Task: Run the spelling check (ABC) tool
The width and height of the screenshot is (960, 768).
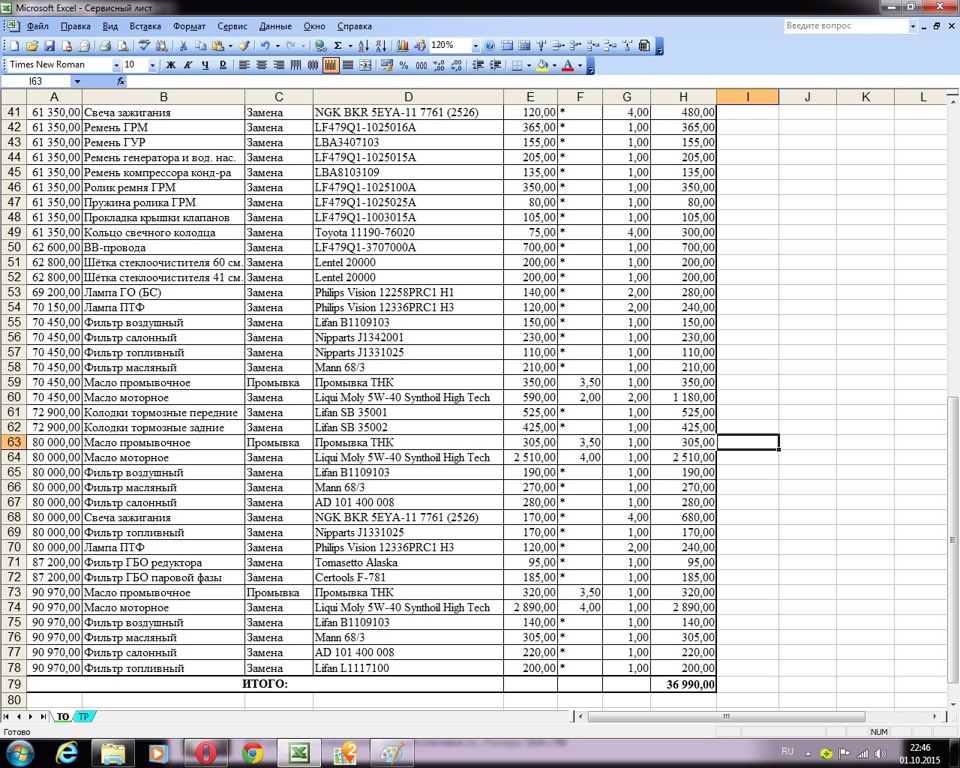Action: 144,46
